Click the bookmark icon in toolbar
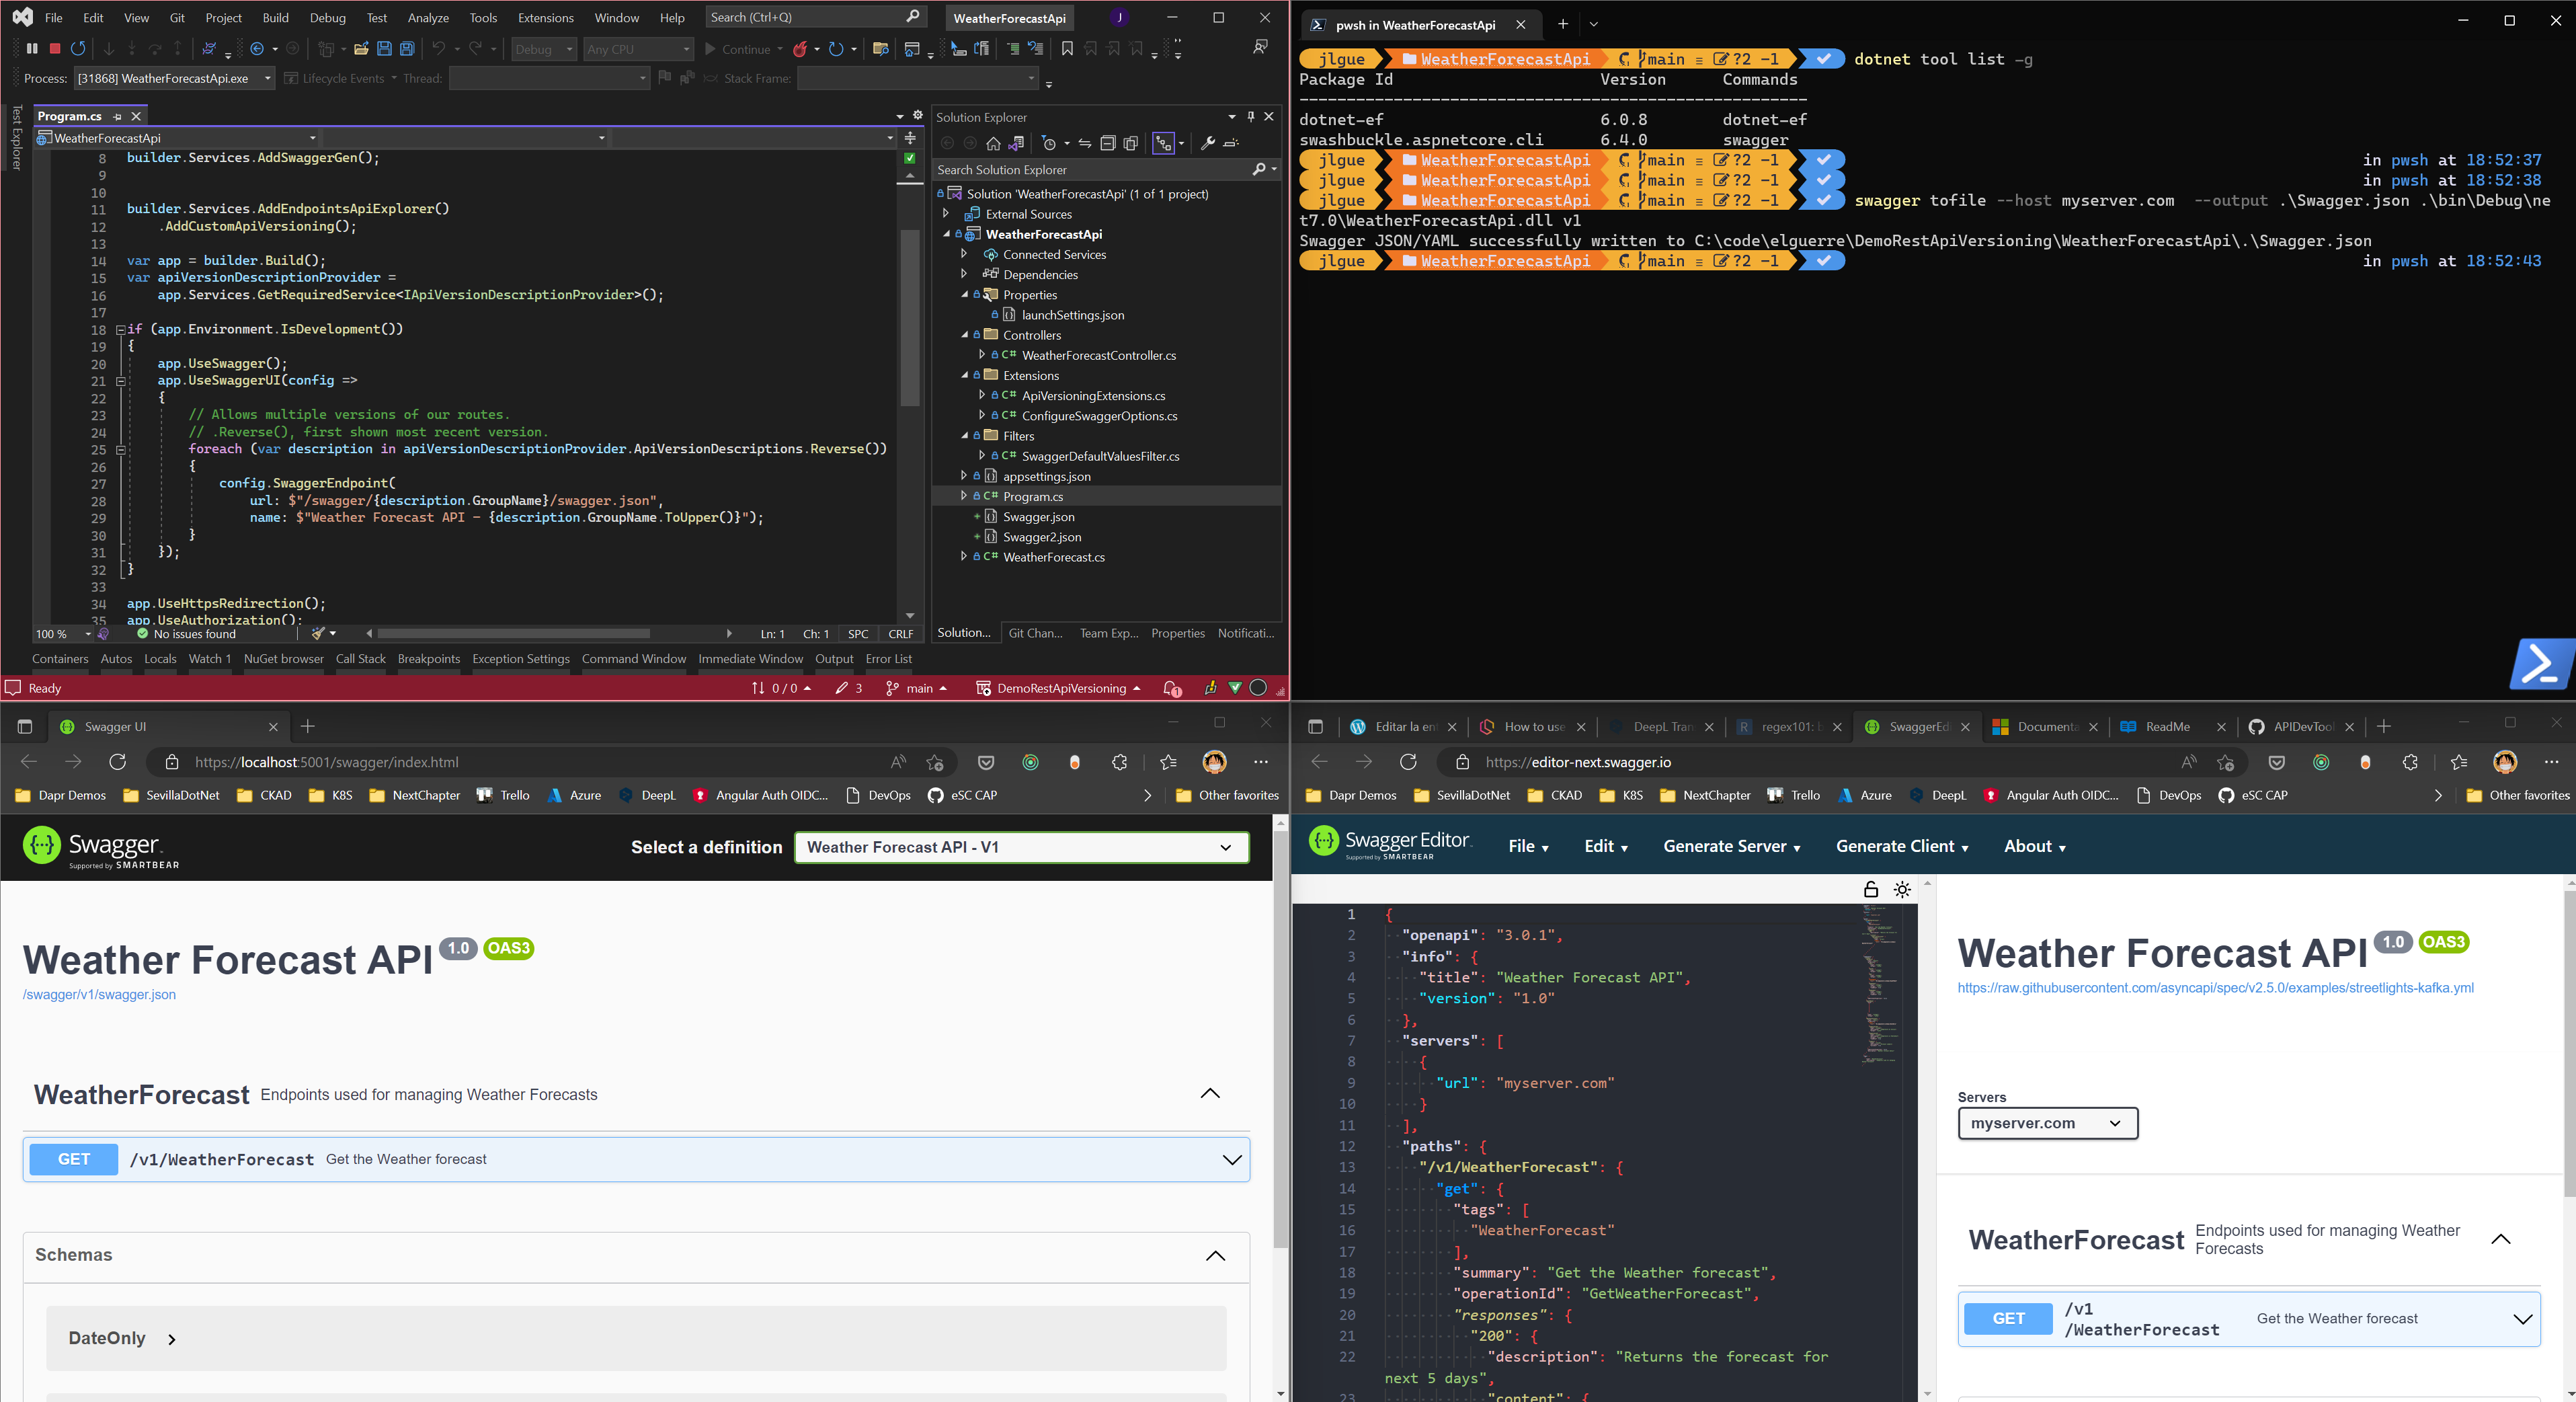The height and width of the screenshot is (1402, 2576). [x=1067, y=48]
